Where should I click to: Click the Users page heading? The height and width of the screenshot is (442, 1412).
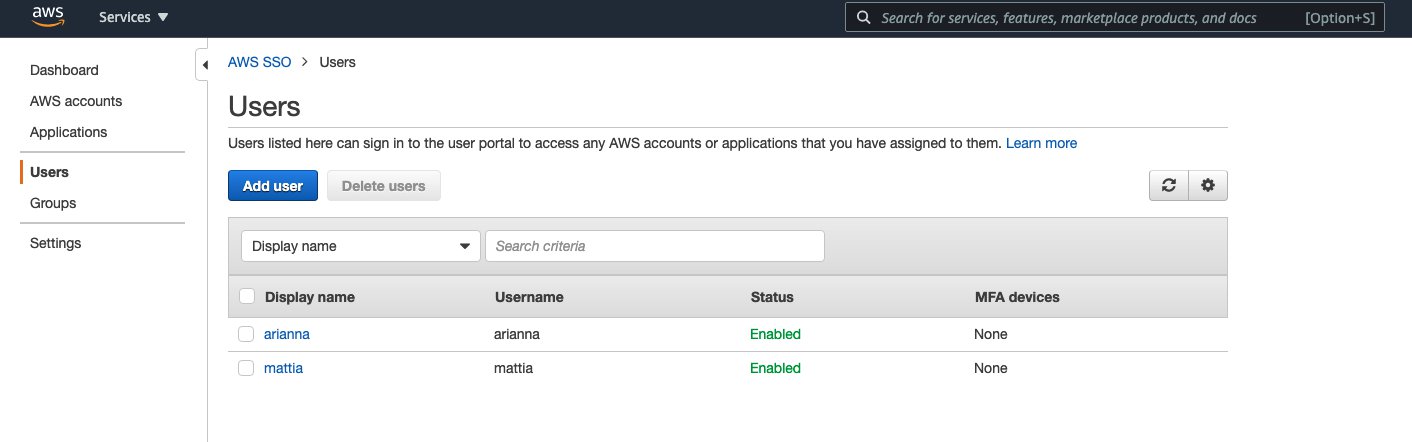click(265, 106)
